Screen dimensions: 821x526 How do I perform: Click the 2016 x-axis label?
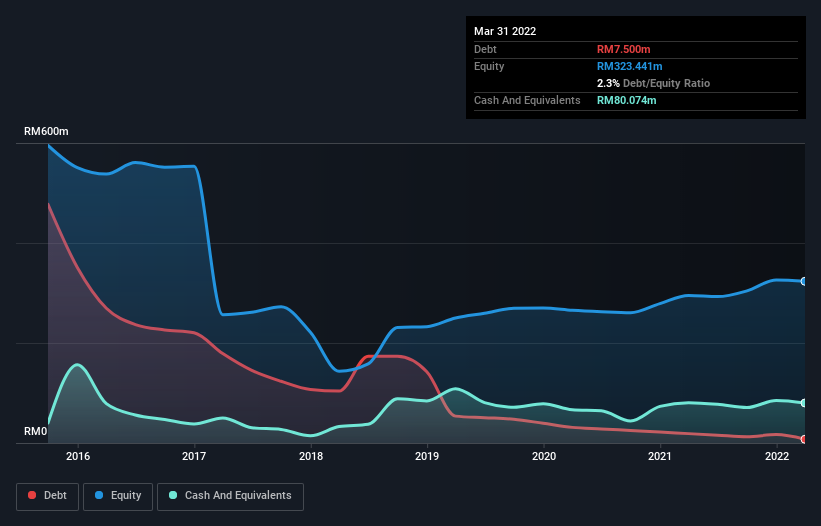click(78, 456)
